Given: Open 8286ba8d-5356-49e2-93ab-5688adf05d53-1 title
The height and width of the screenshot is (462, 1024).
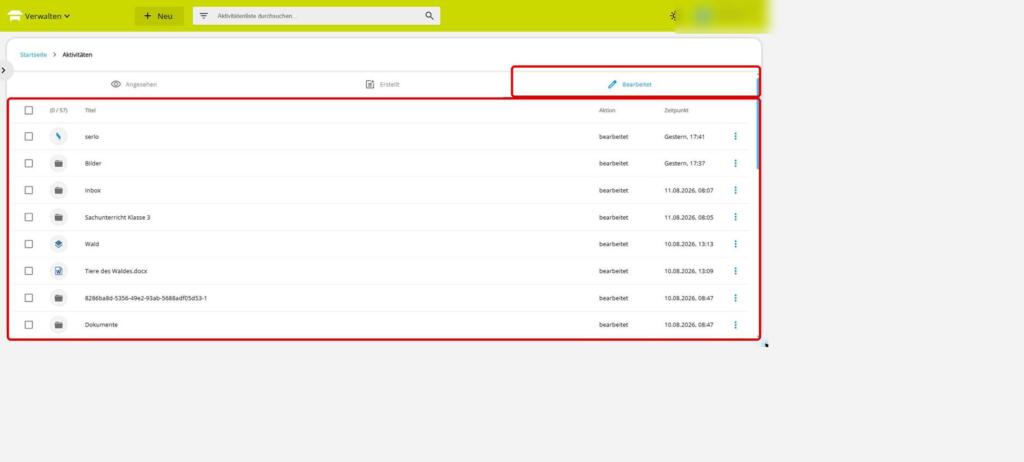Looking at the screenshot, I should click(x=146, y=298).
